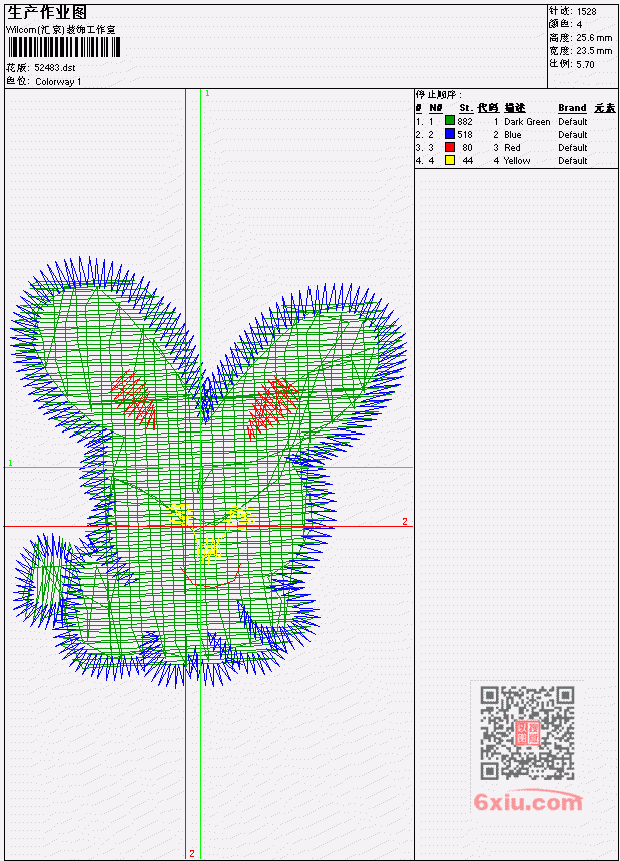Image resolution: width=620 pixels, height=861 pixels.
Task: Click the Dark Green color swatch
Action: click(450, 121)
